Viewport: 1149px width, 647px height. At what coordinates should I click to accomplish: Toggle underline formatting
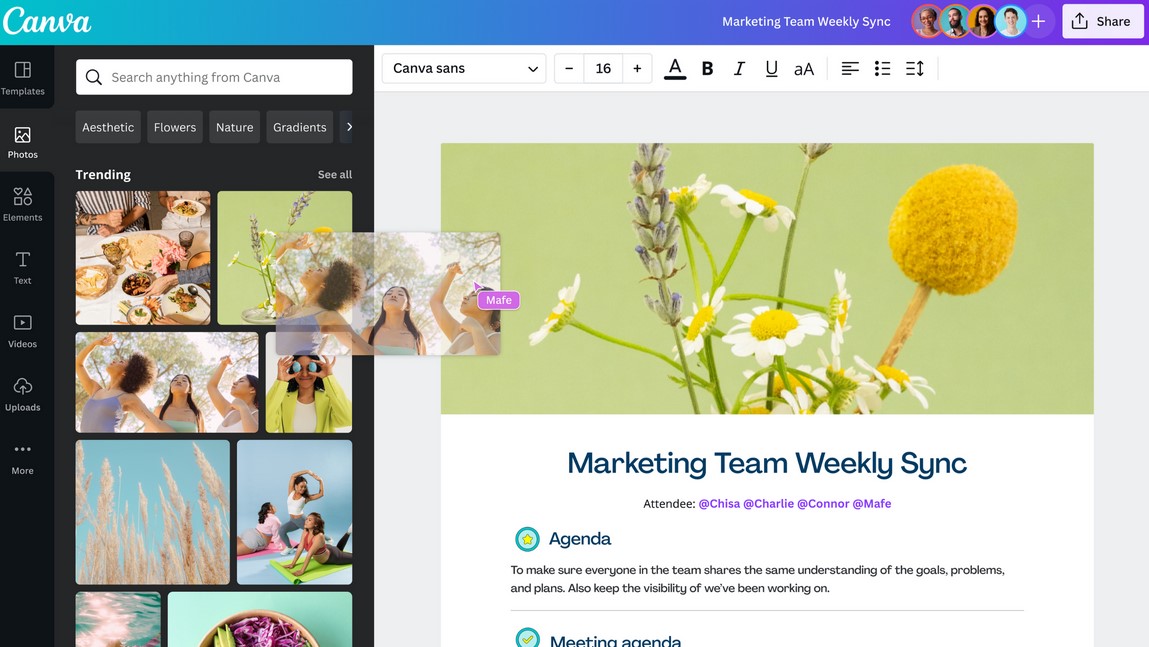pos(771,69)
